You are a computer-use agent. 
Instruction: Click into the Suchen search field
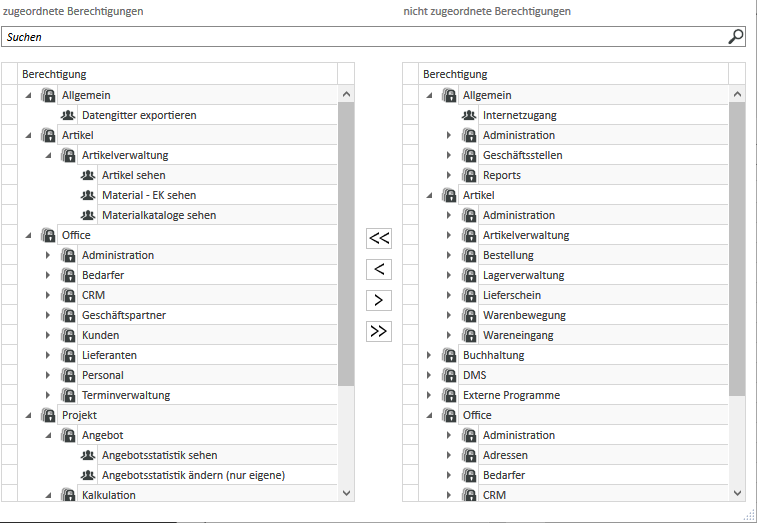pyautogui.click(x=365, y=37)
